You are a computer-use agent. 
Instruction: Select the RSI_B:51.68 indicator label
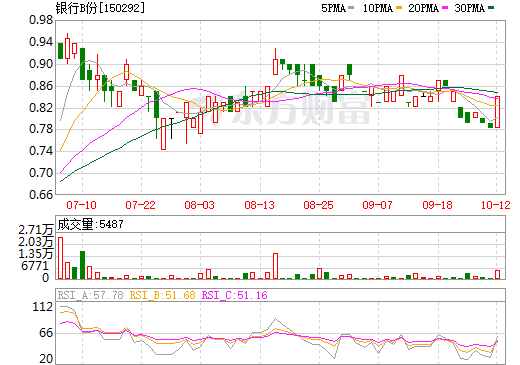pos(162,295)
